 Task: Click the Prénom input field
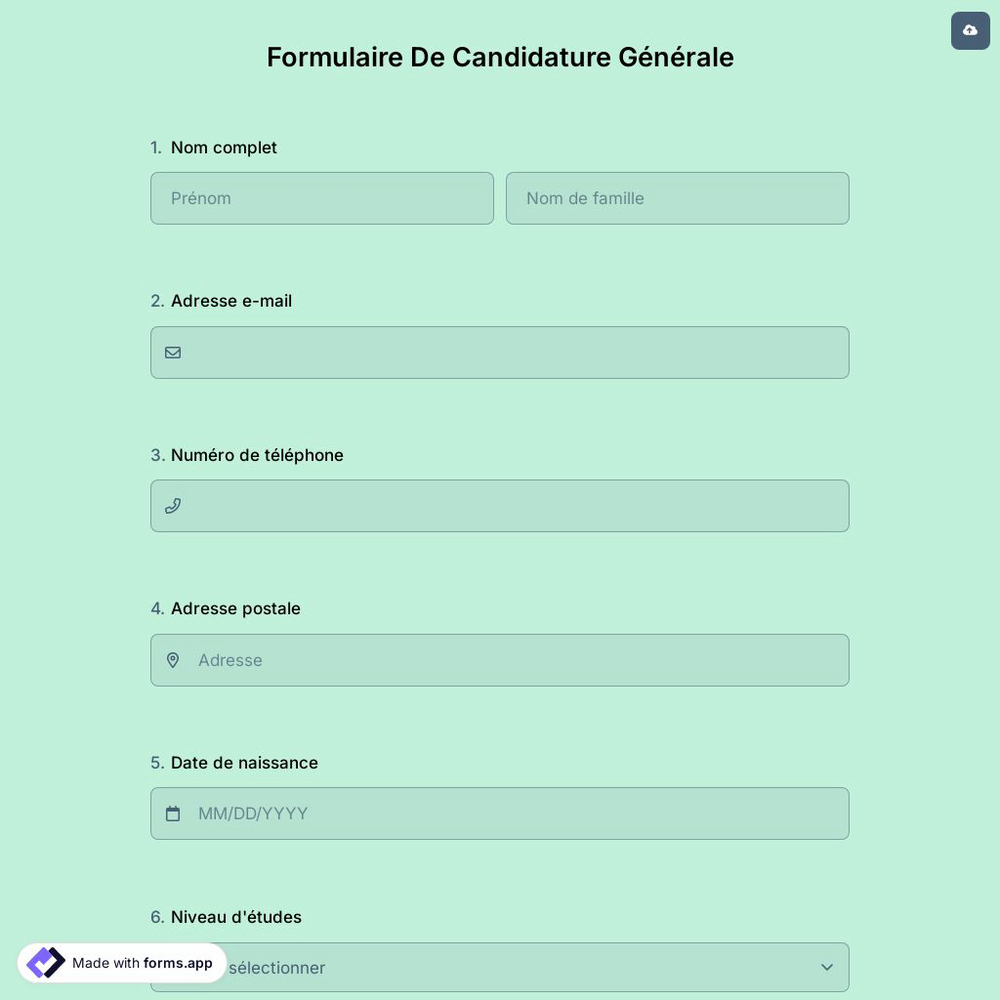pyautogui.click(x=322, y=198)
